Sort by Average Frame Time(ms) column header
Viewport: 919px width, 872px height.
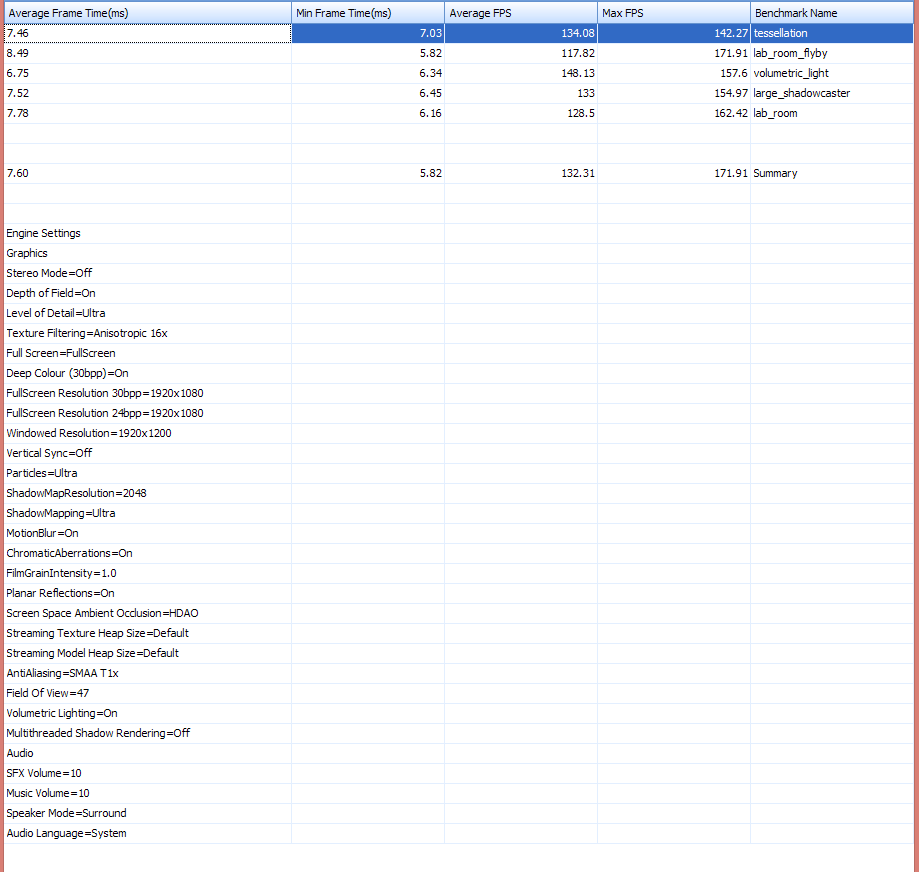pyautogui.click(x=68, y=13)
